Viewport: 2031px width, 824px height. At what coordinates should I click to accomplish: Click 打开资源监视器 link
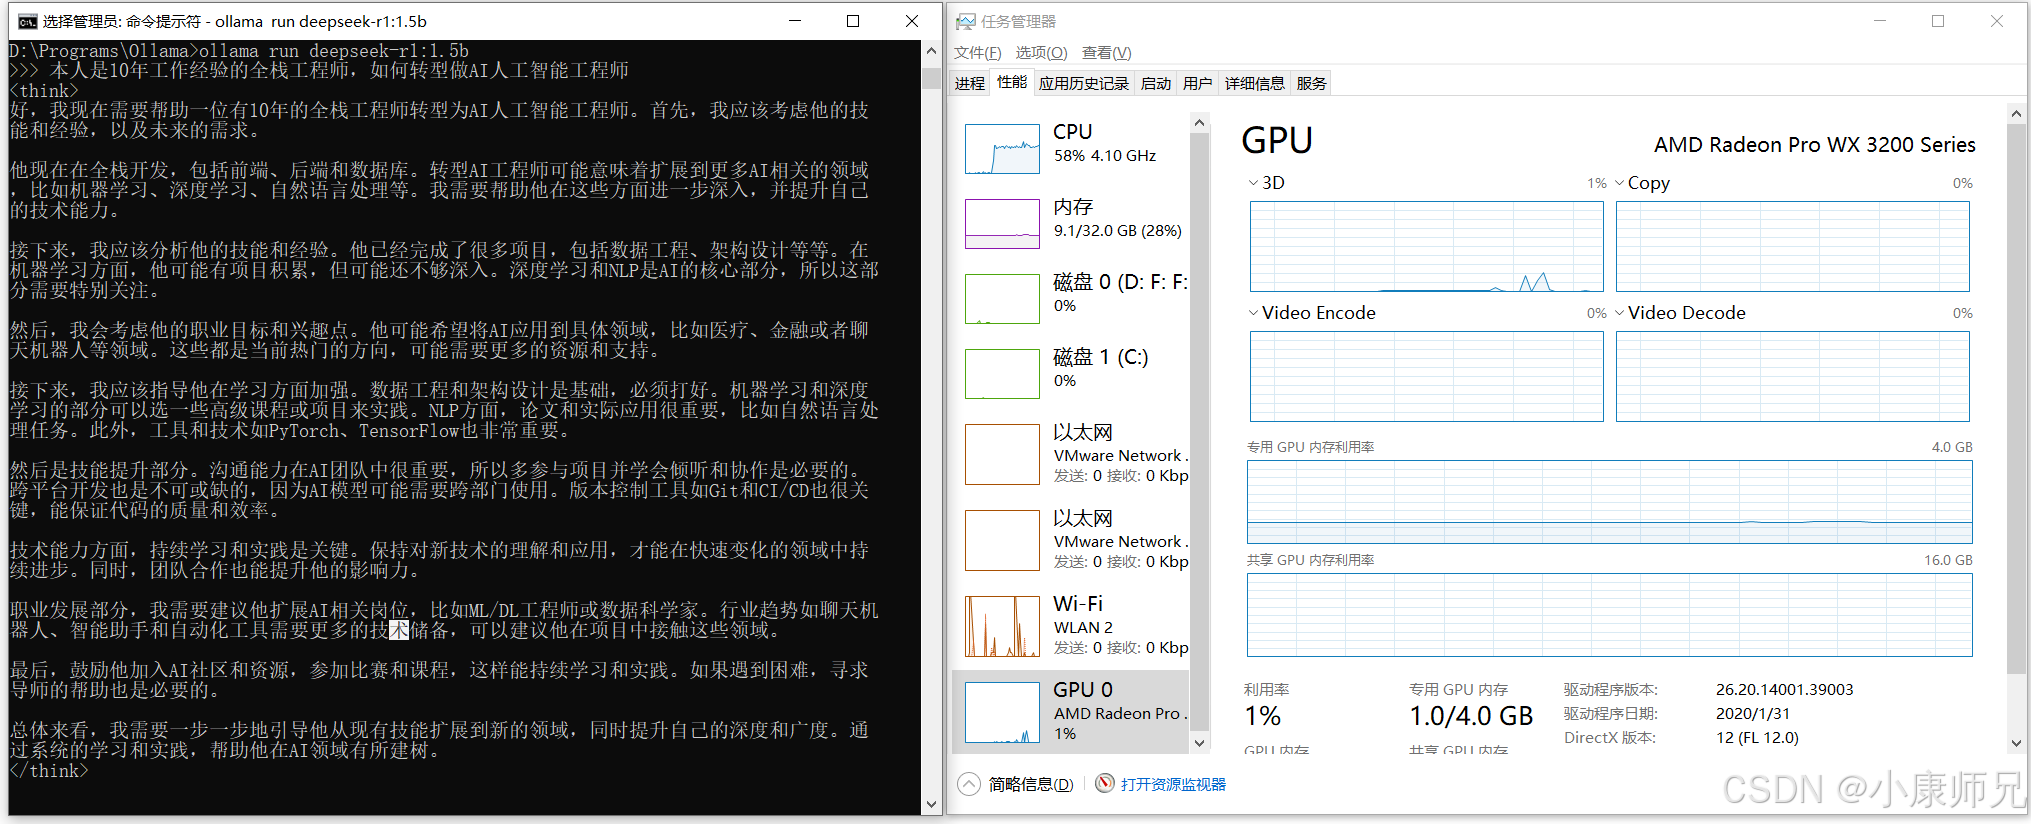coord(1173,784)
